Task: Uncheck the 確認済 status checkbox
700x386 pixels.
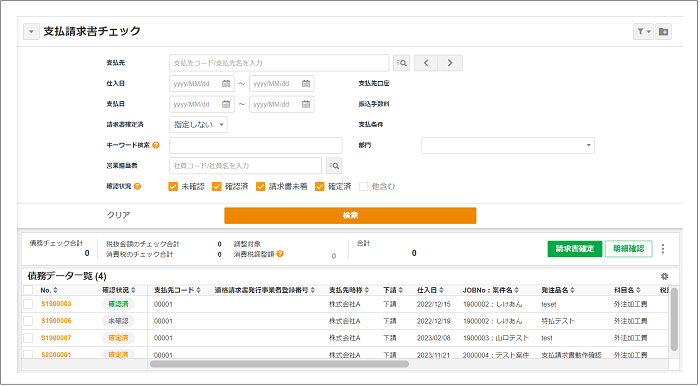Action: (x=217, y=187)
